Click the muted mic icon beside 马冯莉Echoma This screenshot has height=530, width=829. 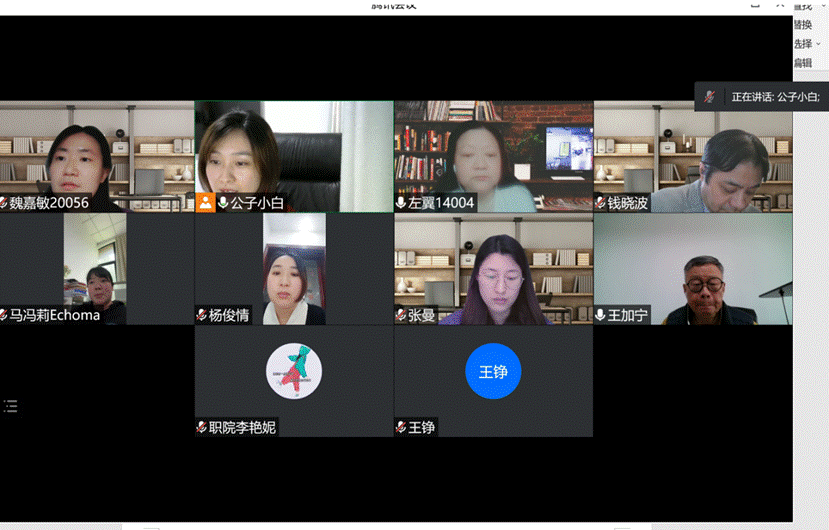[x=4, y=315]
